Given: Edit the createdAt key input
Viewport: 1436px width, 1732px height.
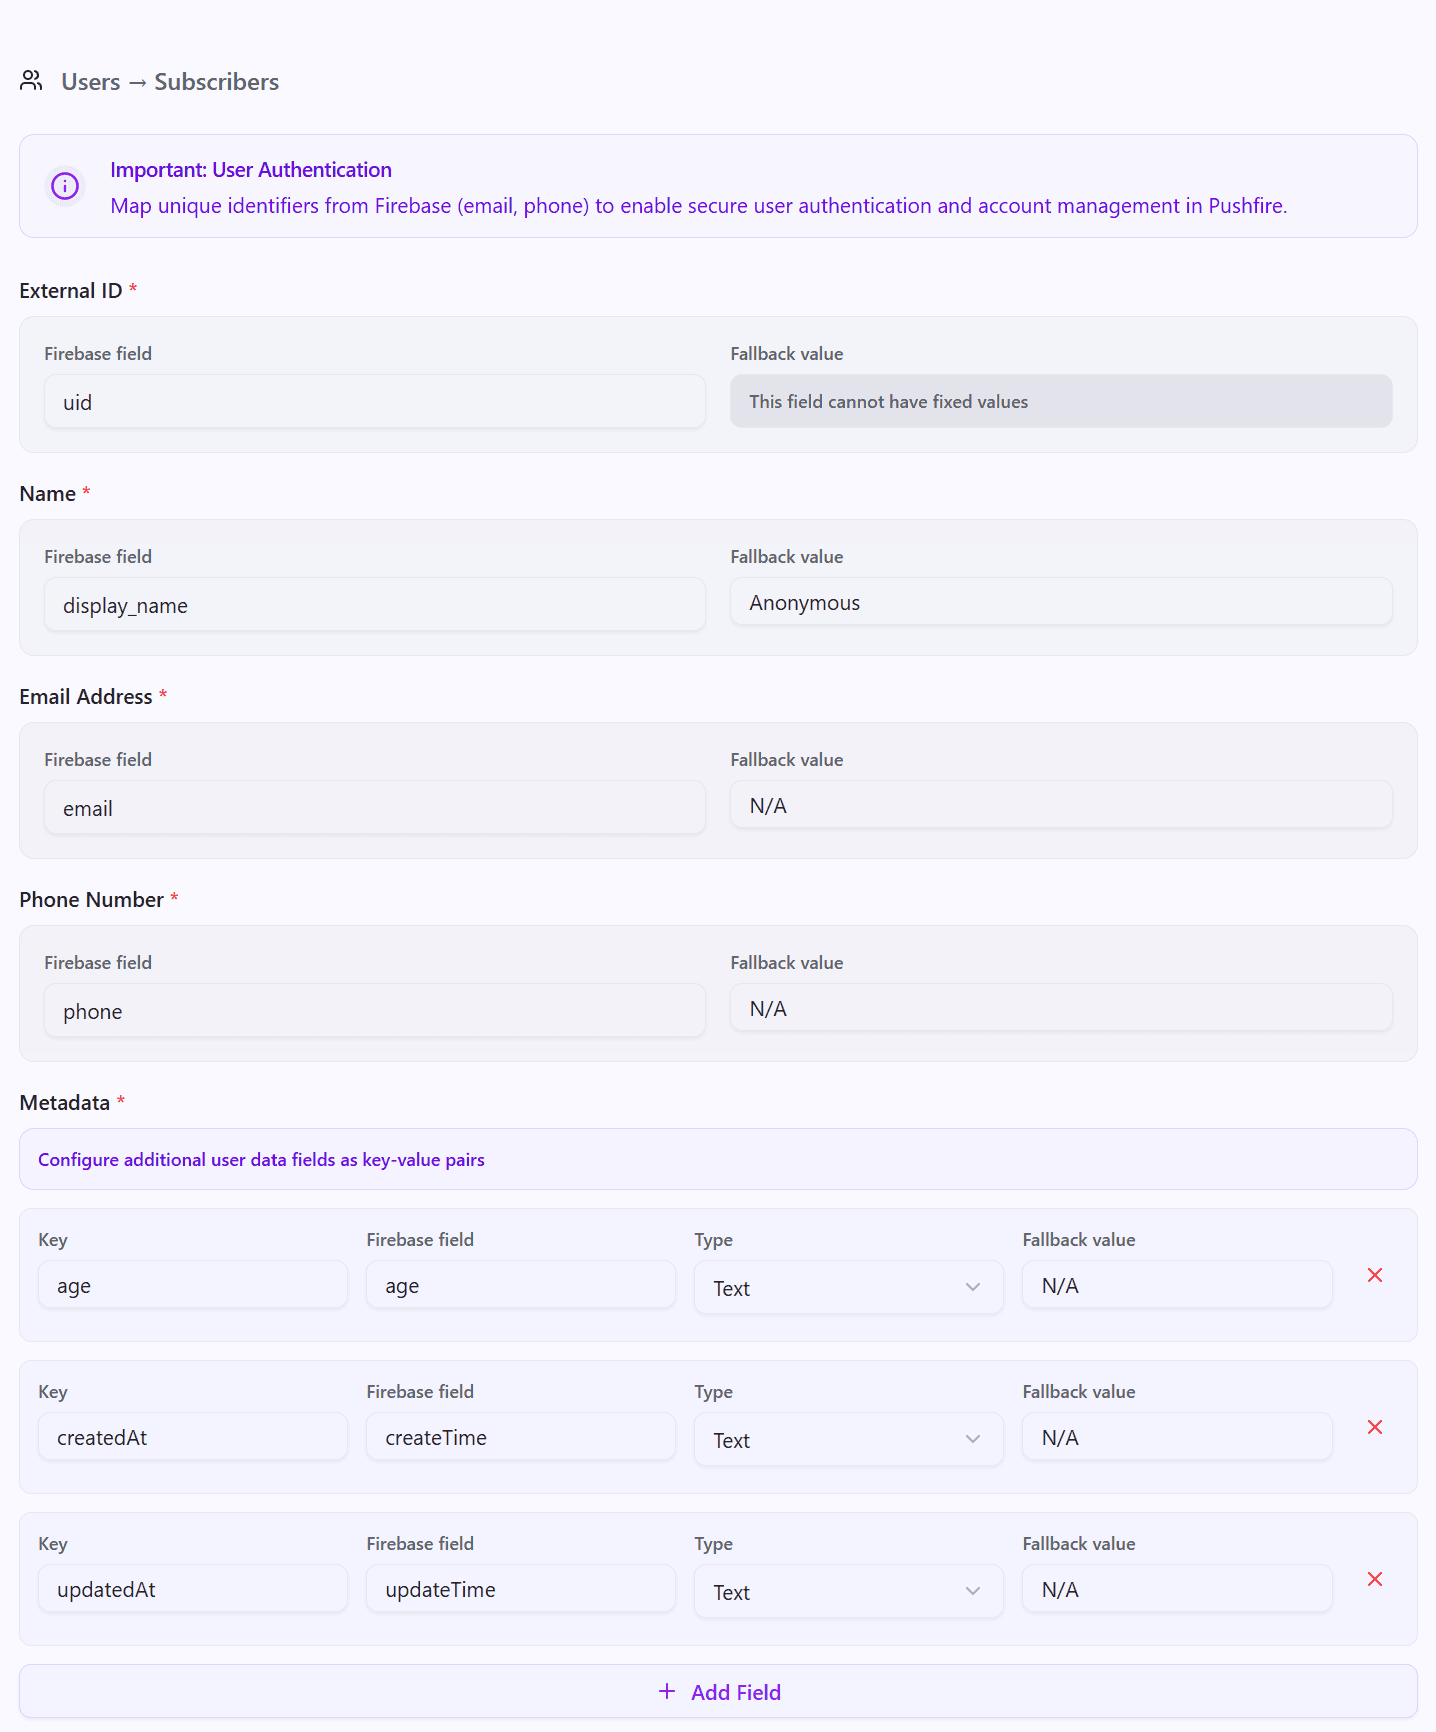Looking at the screenshot, I should [192, 1438].
